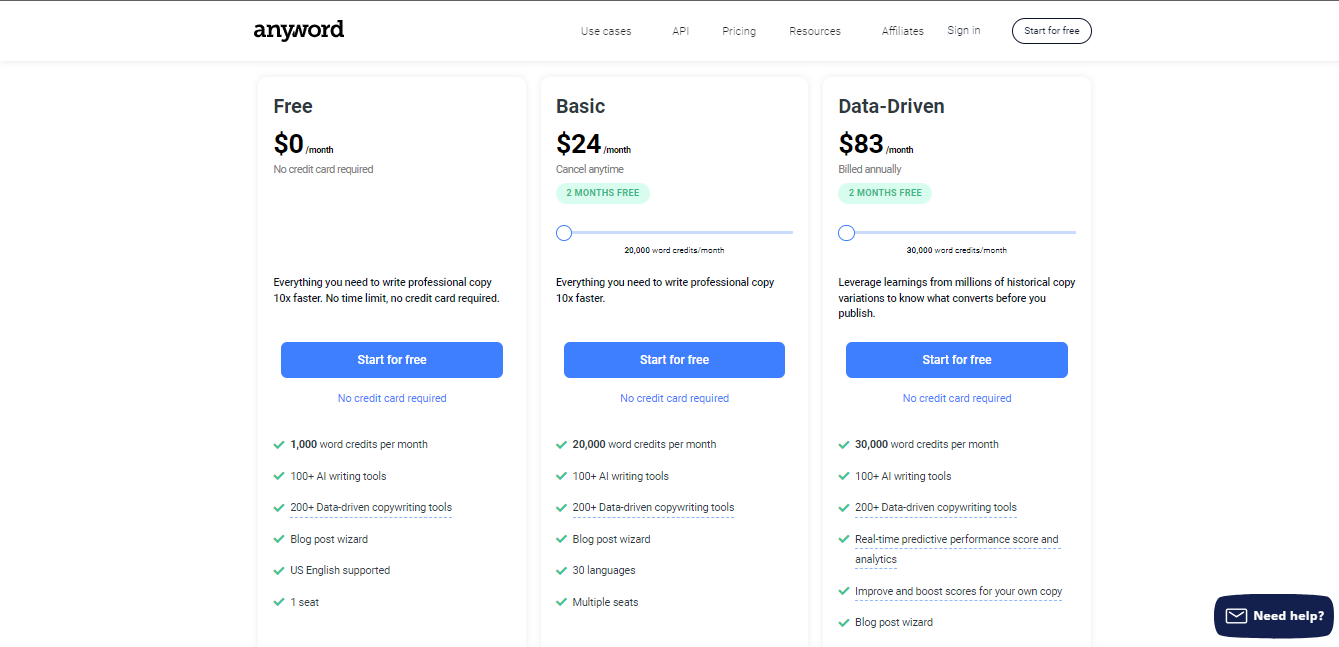Click checkmark next to 30 languages
The height and width of the screenshot is (647, 1339).
pos(561,571)
